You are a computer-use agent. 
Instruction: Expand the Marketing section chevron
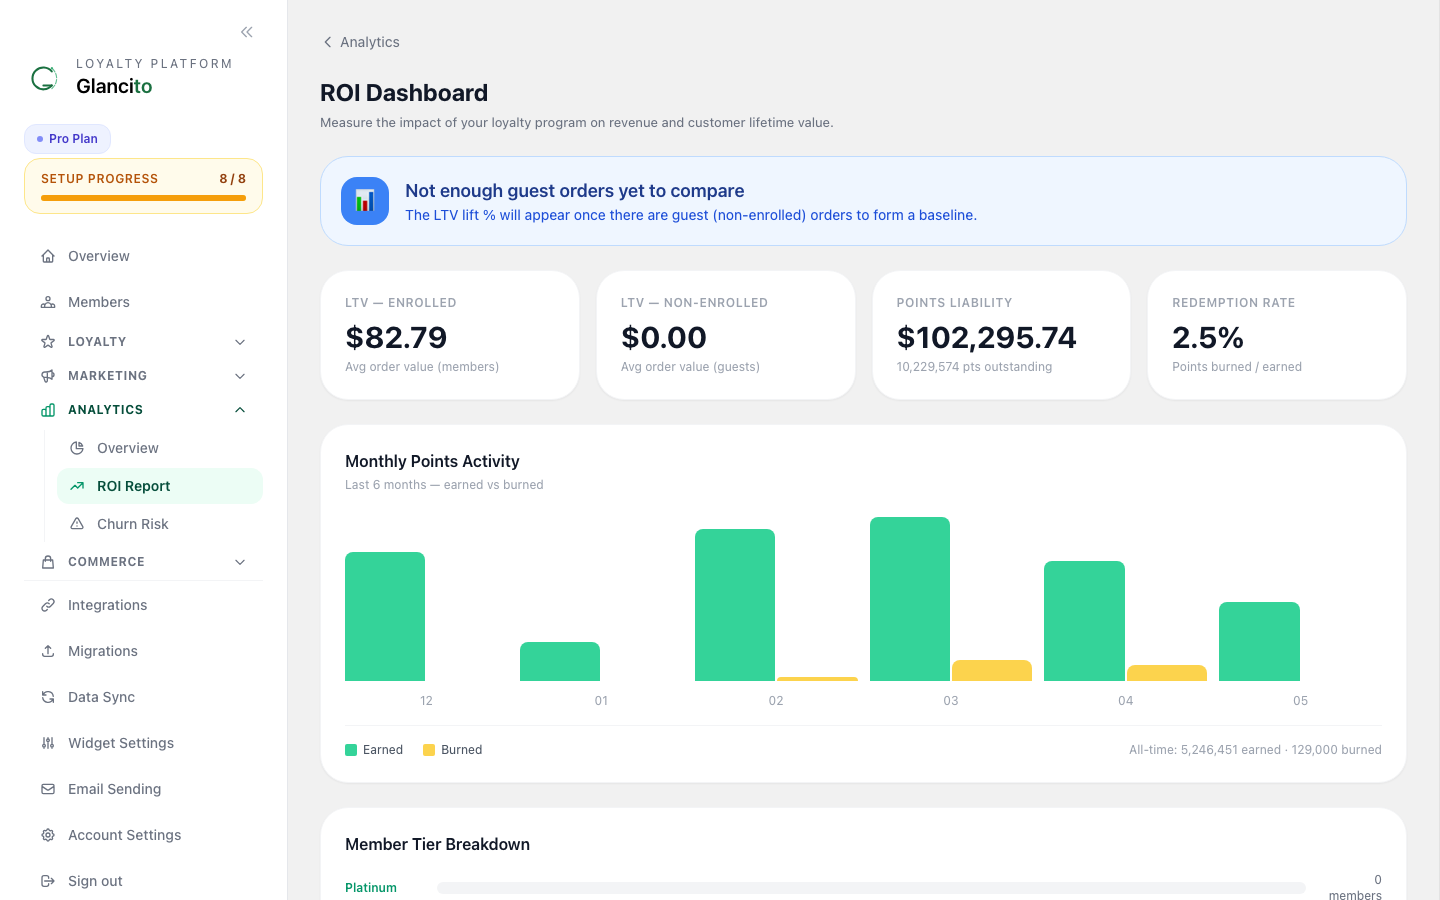point(240,376)
